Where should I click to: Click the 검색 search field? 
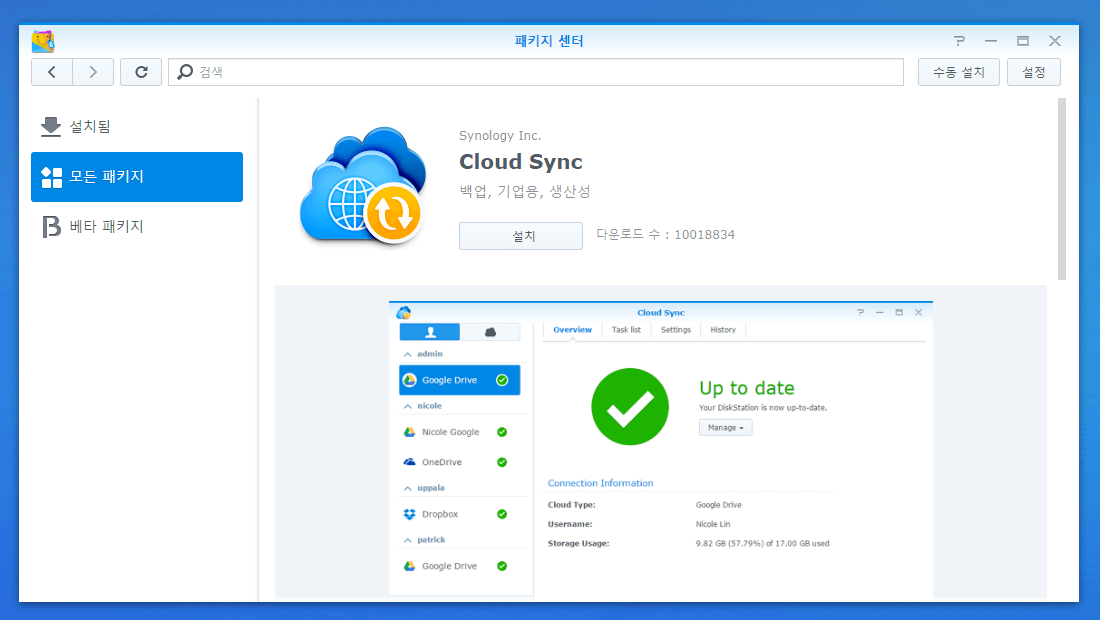[x=536, y=72]
